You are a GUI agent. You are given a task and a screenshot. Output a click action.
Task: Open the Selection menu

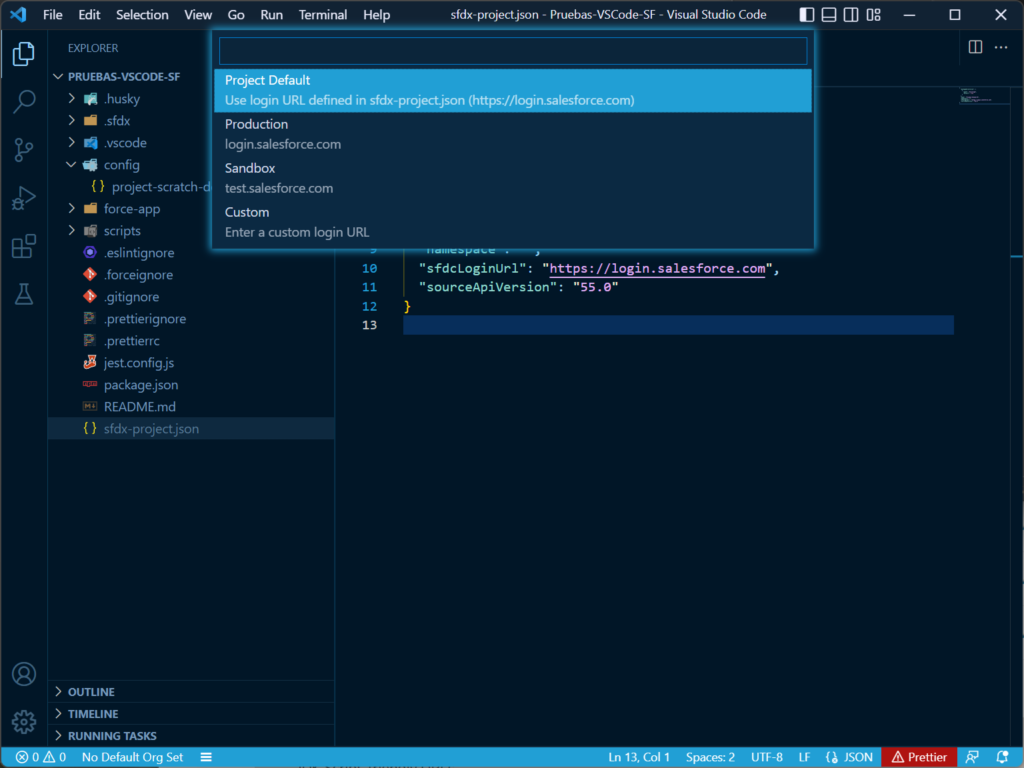(142, 14)
